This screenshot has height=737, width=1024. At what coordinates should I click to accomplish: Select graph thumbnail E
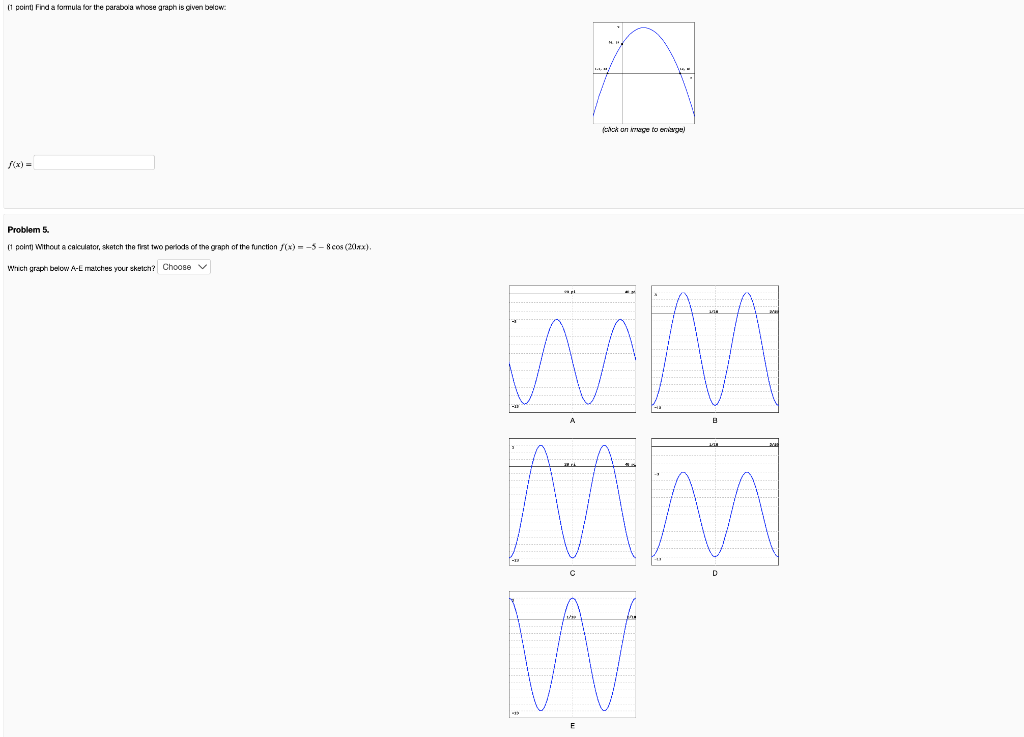point(572,654)
